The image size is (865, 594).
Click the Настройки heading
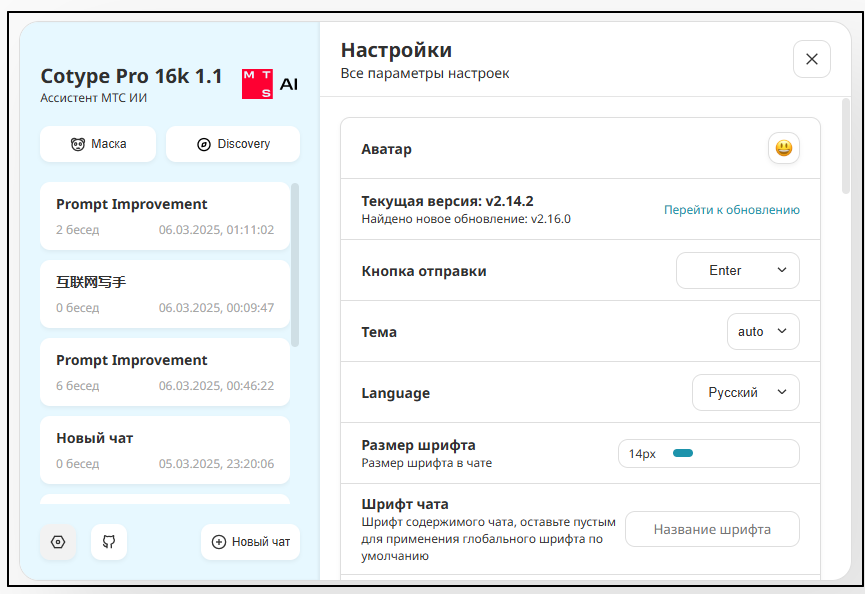(x=396, y=50)
